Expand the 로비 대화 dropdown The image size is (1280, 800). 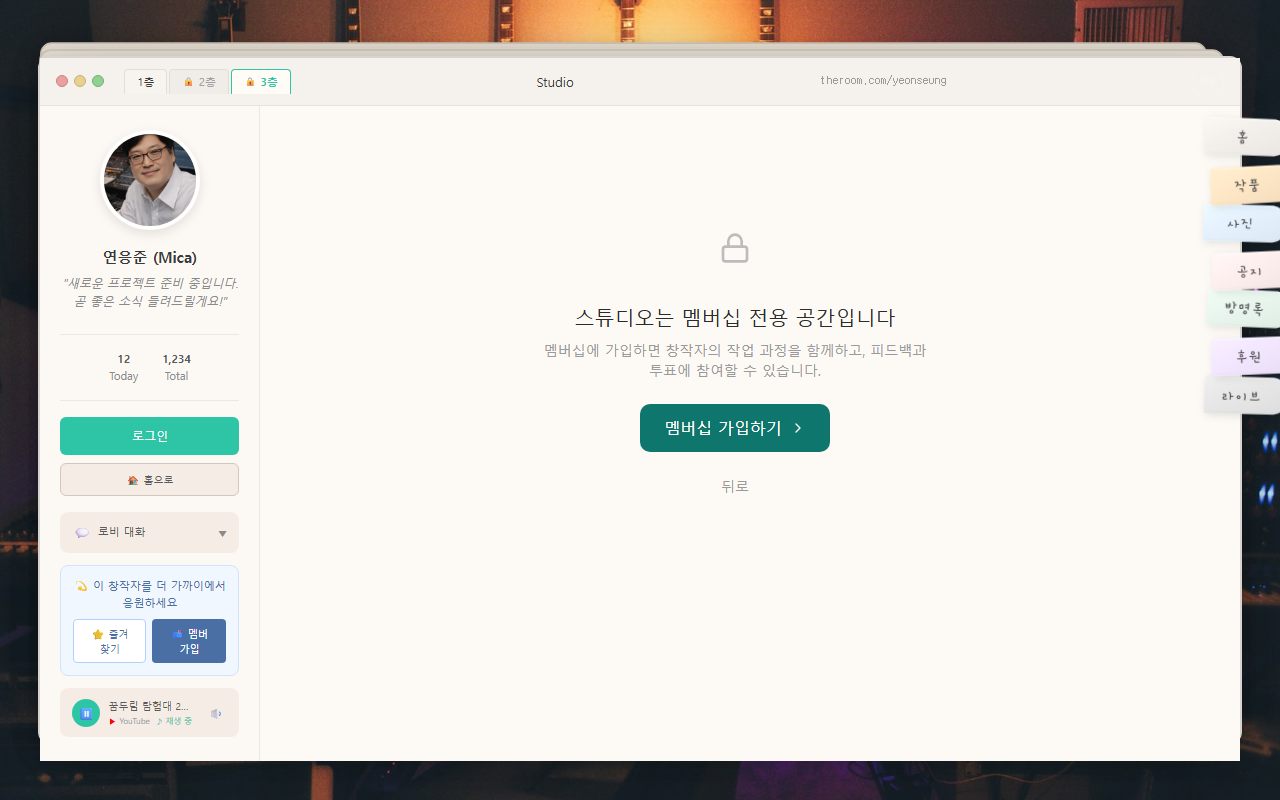[x=222, y=532]
